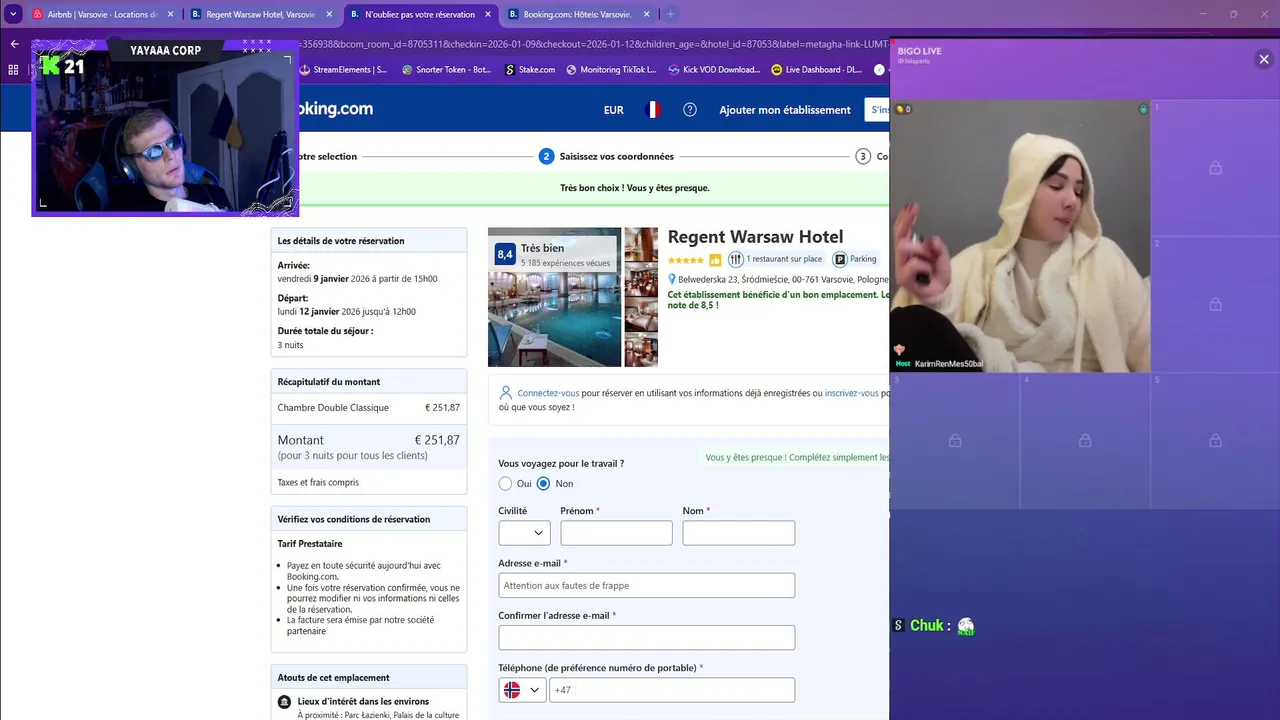Click the Taxes et frais compris text
This screenshot has width=1280, height=720.
[318, 483]
